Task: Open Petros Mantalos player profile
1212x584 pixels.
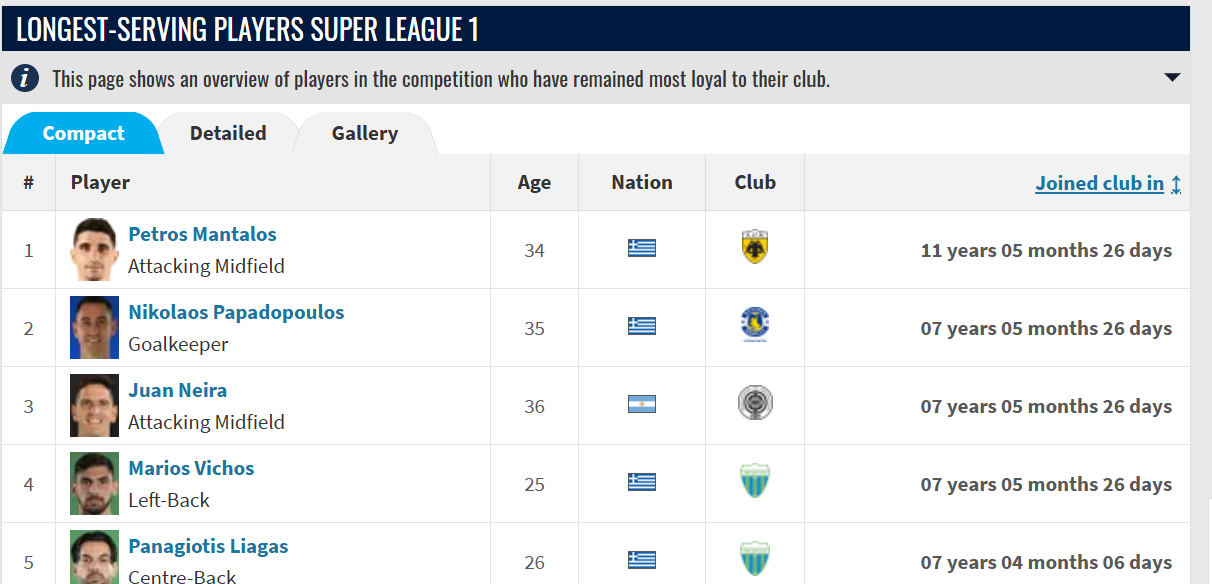Action: pos(202,234)
